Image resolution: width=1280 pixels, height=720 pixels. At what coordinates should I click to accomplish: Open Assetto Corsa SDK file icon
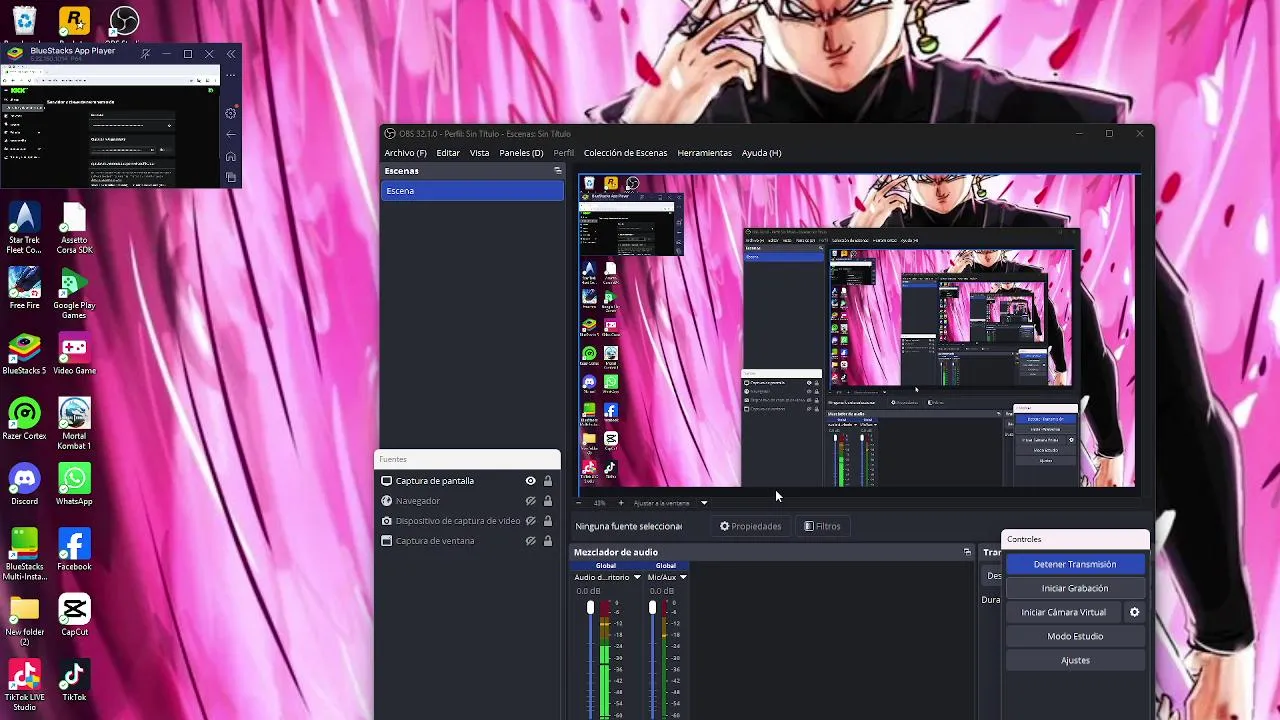coord(74,229)
